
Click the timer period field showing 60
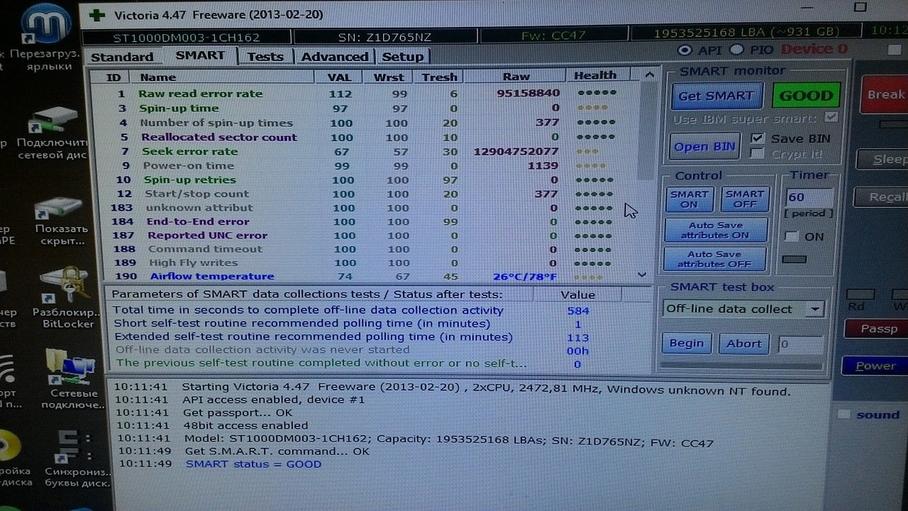tap(809, 197)
